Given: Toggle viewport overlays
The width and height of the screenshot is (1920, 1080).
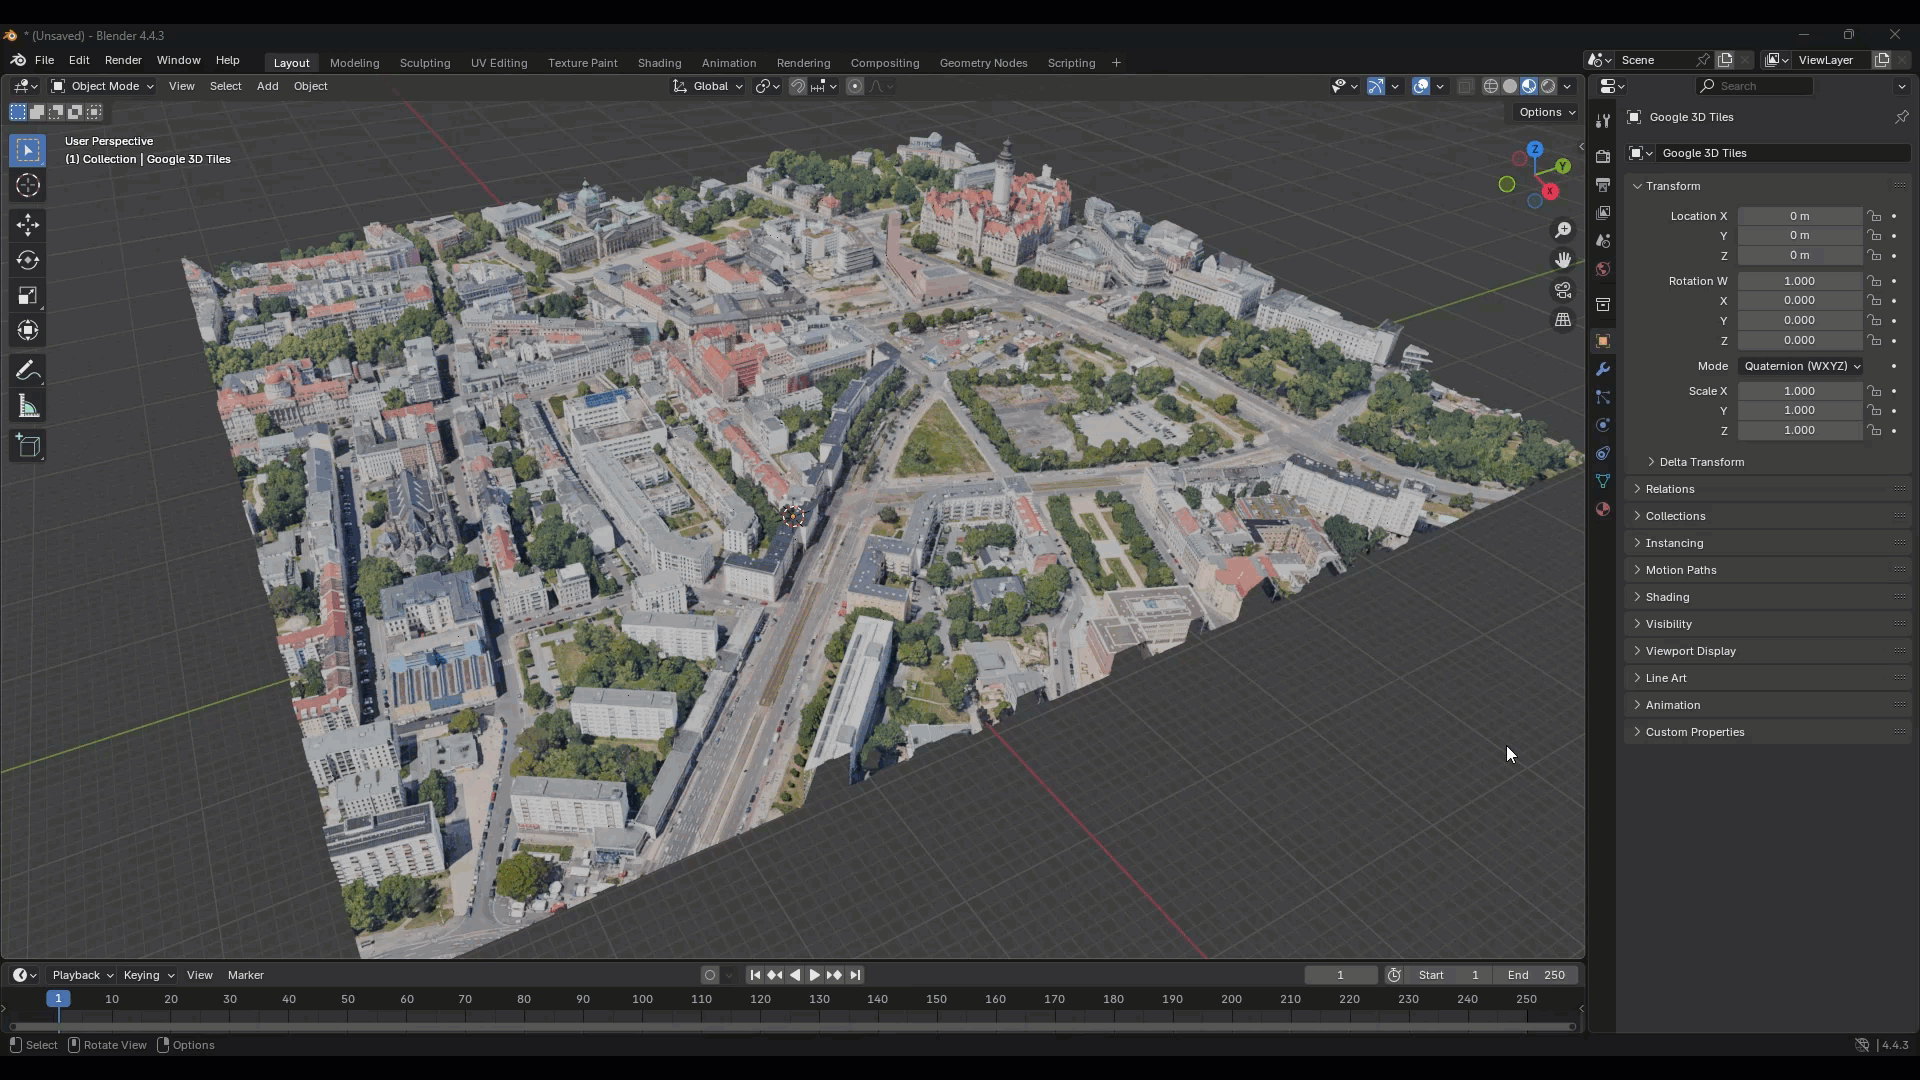Looking at the screenshot, I should [x=1421, y=86].
